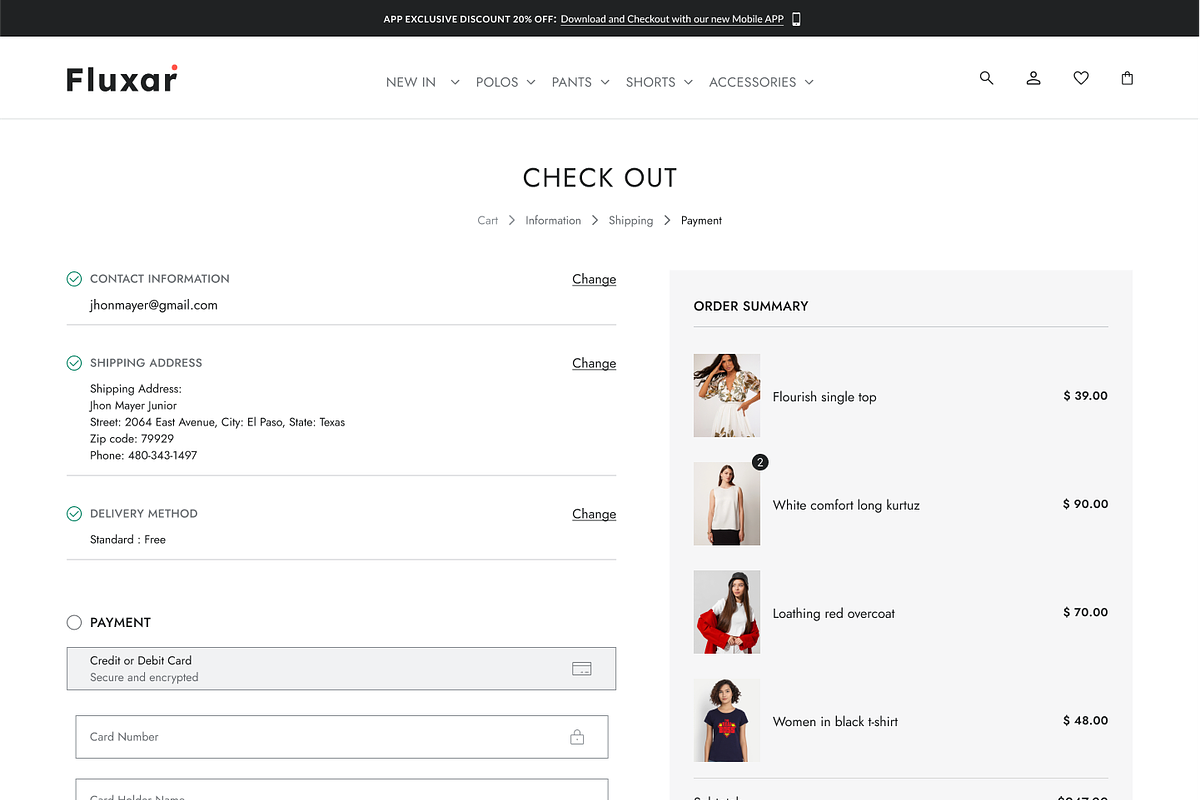Click the $ 39.00 price
Screen dimensions: 1200x800
pyautogui.click(x=1085, y=396)
